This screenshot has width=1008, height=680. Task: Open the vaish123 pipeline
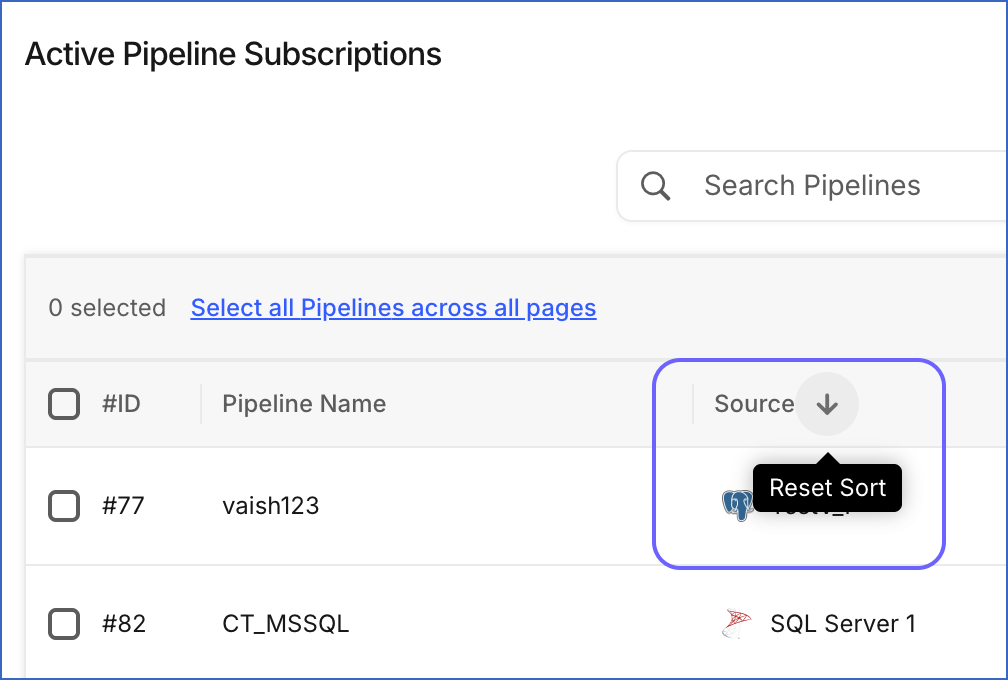click(271, 506)
